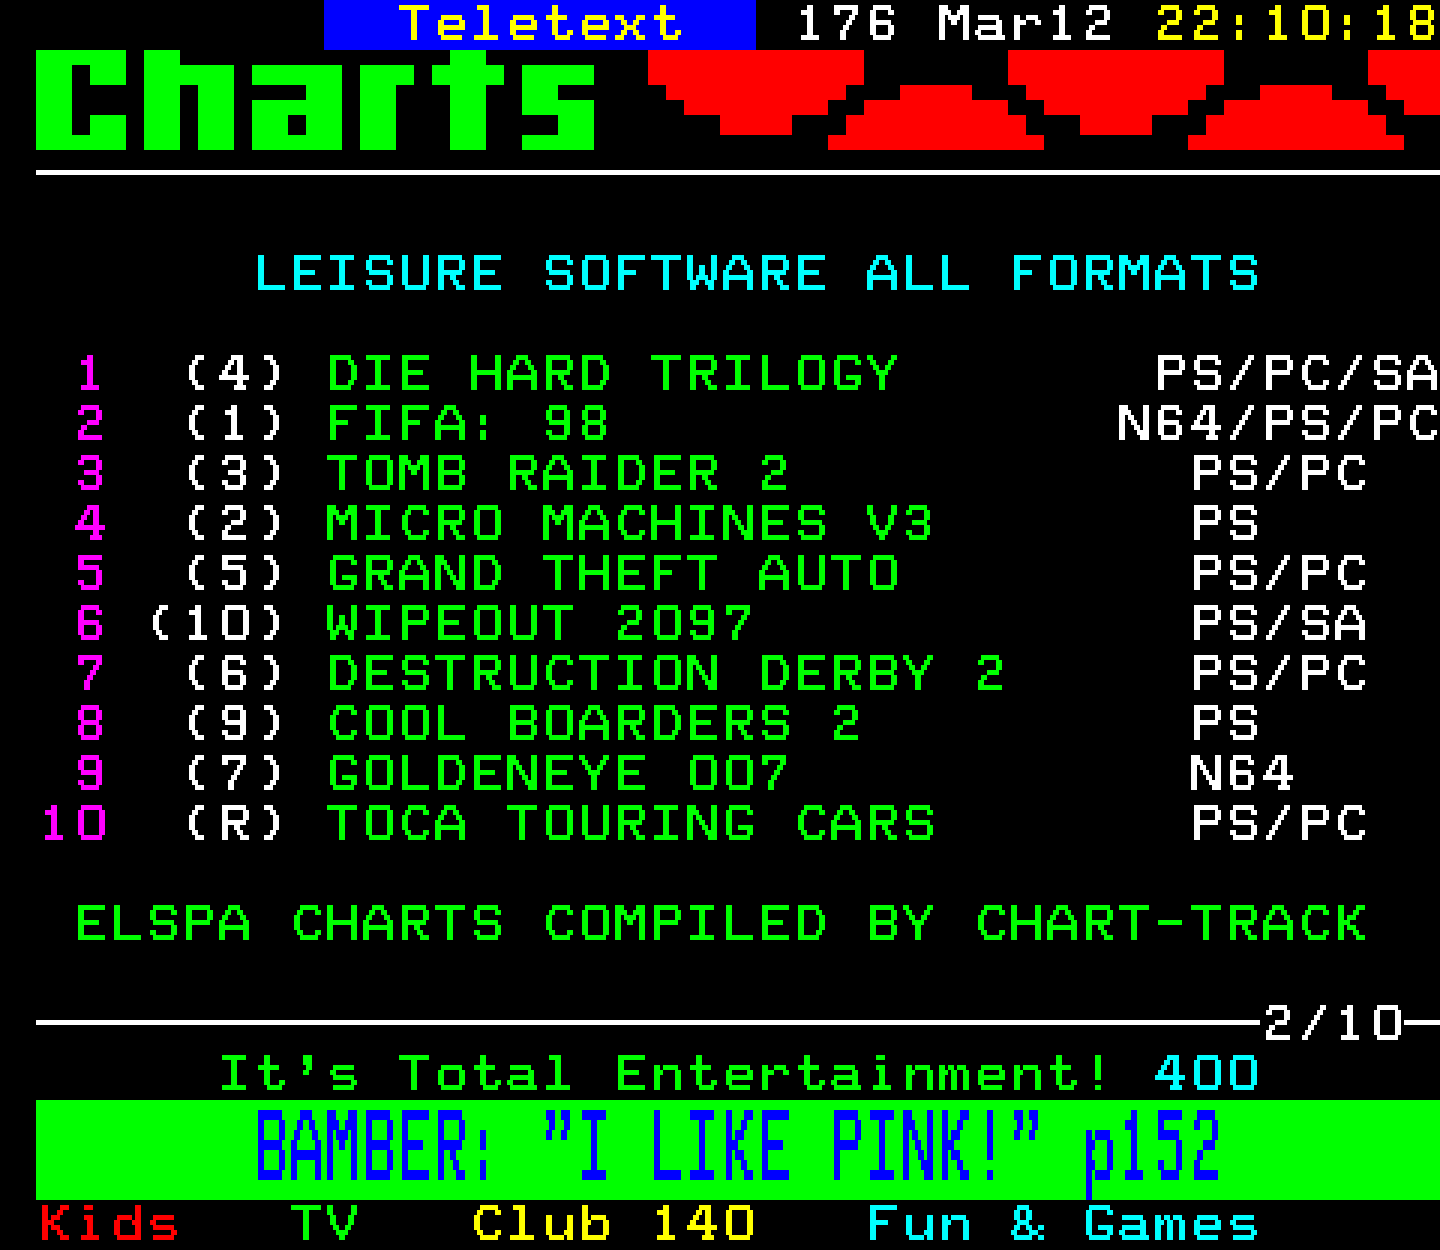
Task: Select TOMB RAIDER 2 chart entry
Action: coord(558,474)
